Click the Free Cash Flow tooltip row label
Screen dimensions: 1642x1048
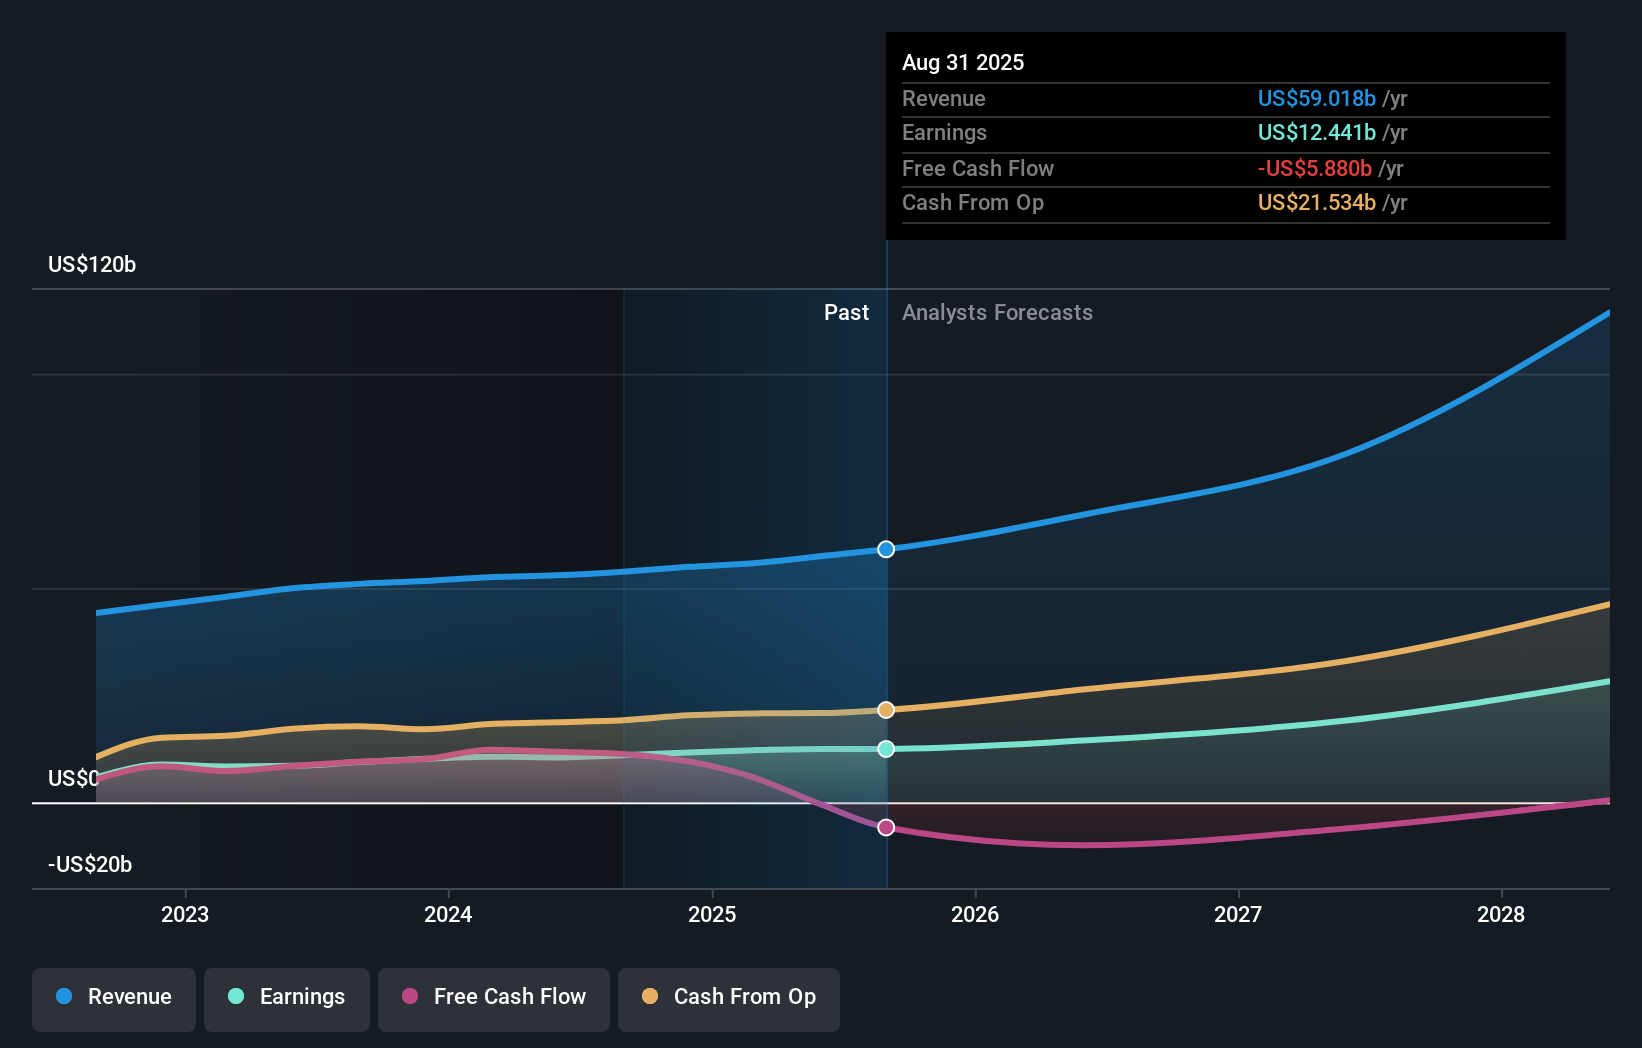click(x=978, y=169)
